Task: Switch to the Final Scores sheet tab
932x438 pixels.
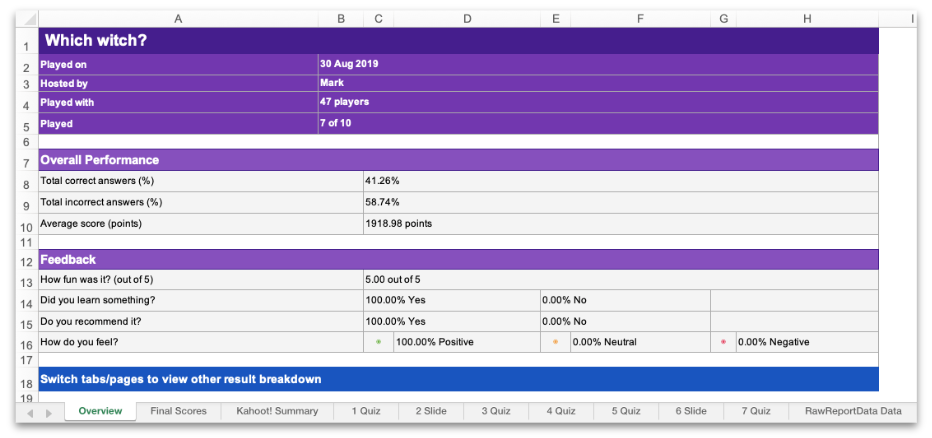Action: (x=178, y=411)
